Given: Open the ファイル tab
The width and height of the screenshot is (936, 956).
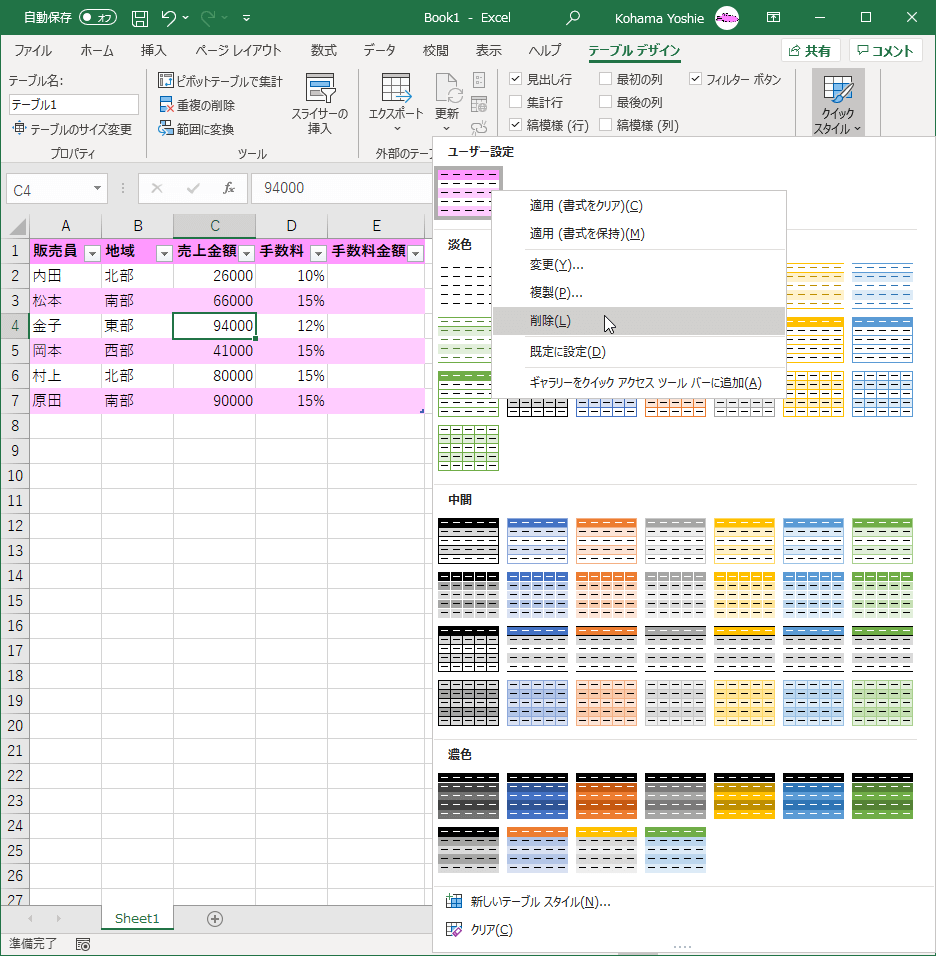Looking at the screenshot, I should pos(33,51).
